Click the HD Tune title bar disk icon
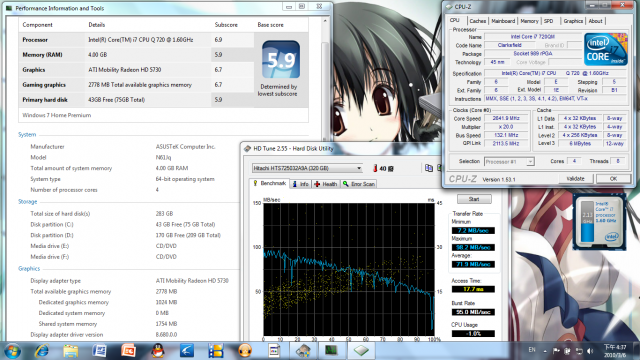The height and width of the screenshot is (360, 640). pos(247,149)
